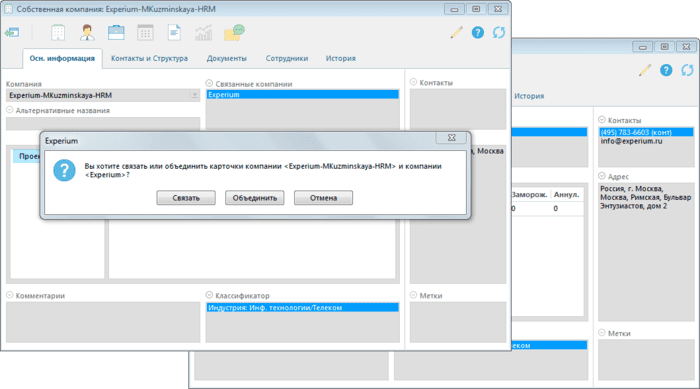This screenshot has width=700, height=389.
Task: Open the bar chart icon in toolbar
Action: click(x=203, y=33)
